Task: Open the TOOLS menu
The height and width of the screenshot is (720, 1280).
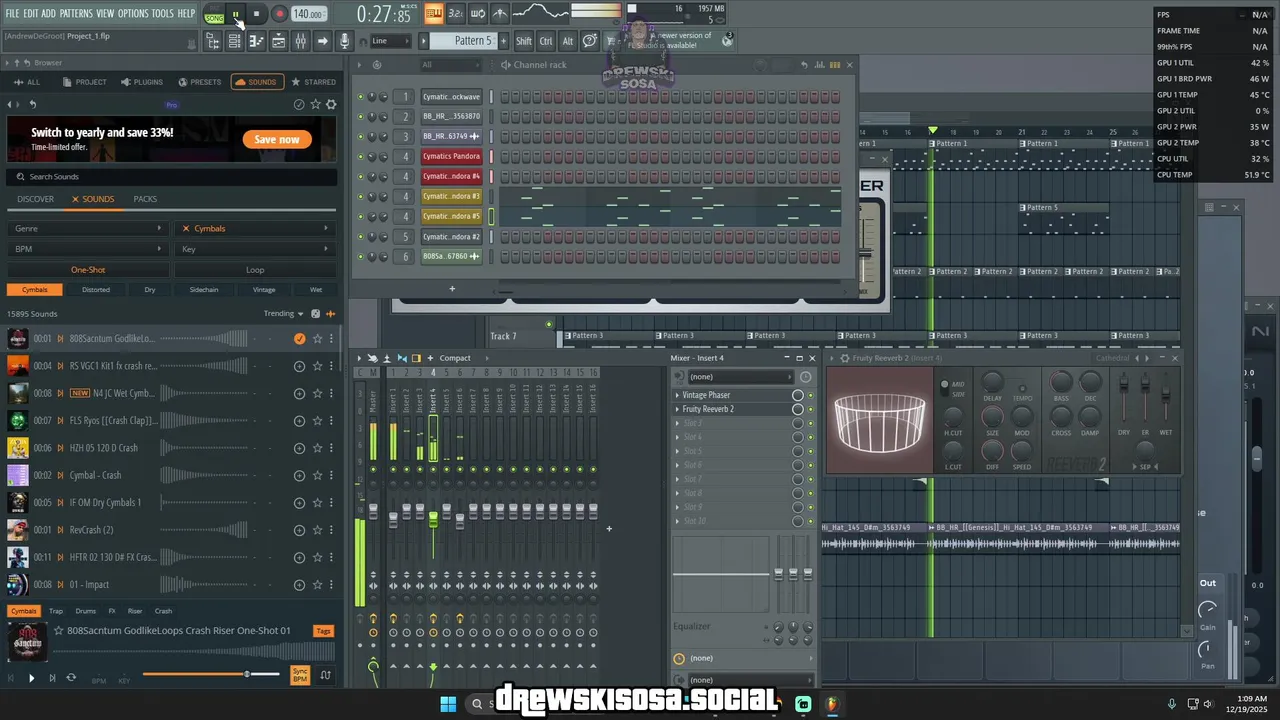Action: [x=162, y=13]
